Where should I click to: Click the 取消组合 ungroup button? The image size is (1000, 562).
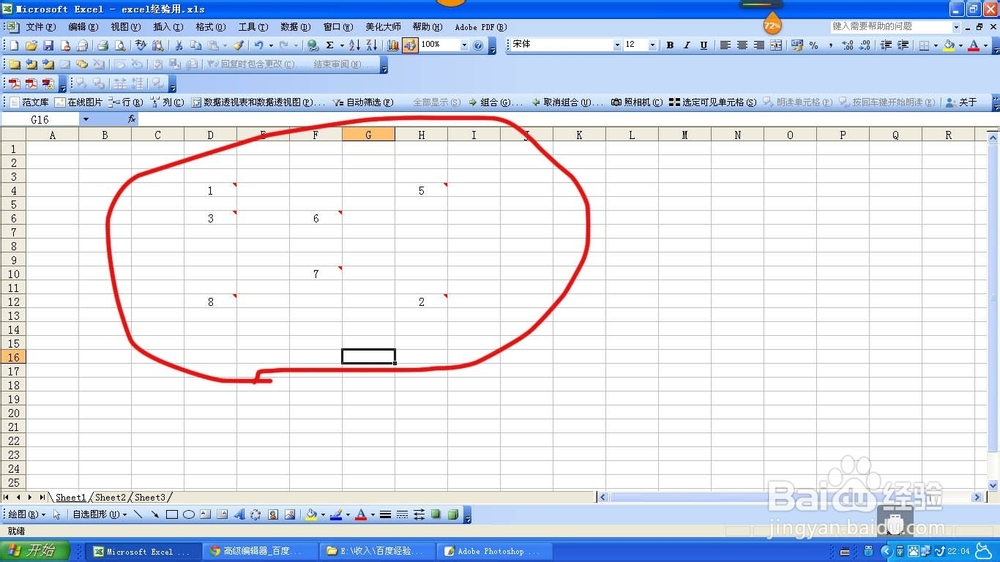click(567, 102)
